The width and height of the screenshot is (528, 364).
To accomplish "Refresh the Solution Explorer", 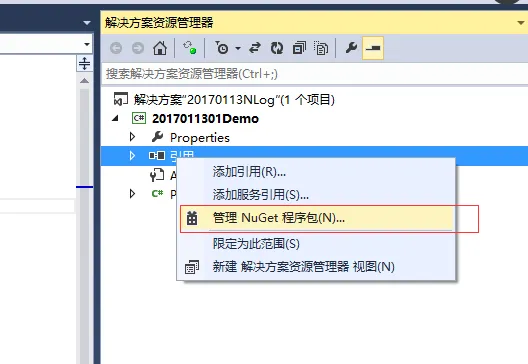I will coord(277,48).
